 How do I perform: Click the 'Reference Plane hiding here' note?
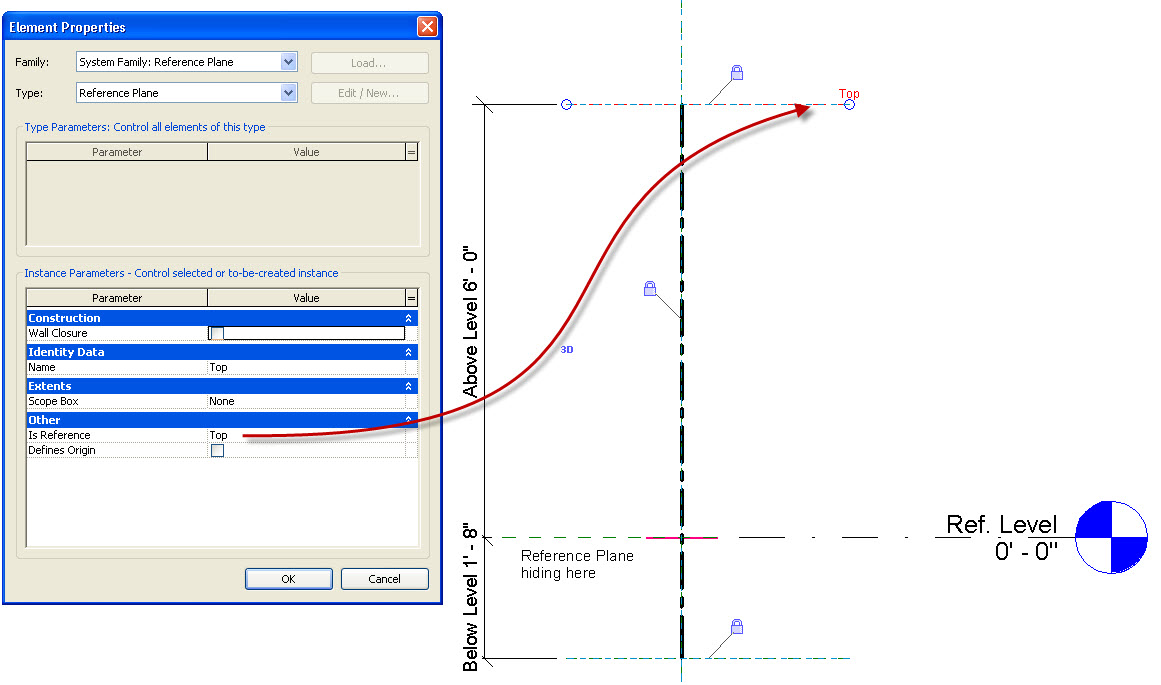click(x=577, y=564)
